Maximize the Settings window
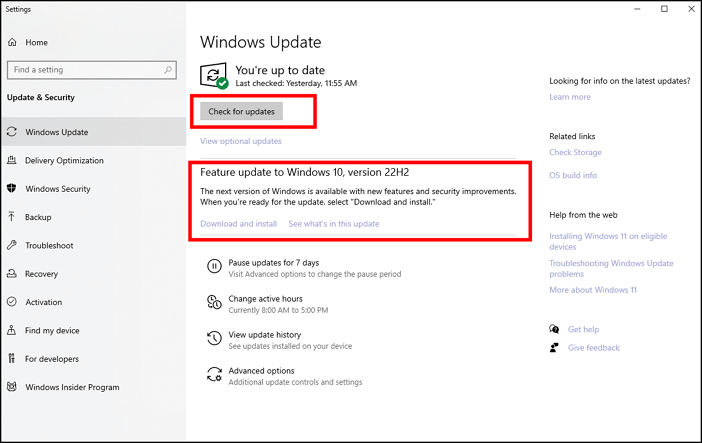702x443 pixels. (664, 9)
